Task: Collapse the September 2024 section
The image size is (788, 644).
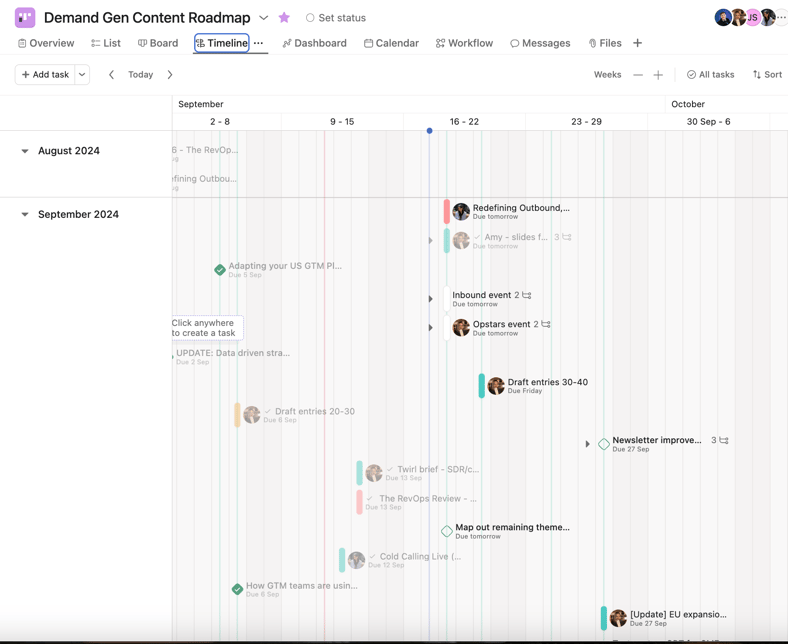Action: point(25,214)
